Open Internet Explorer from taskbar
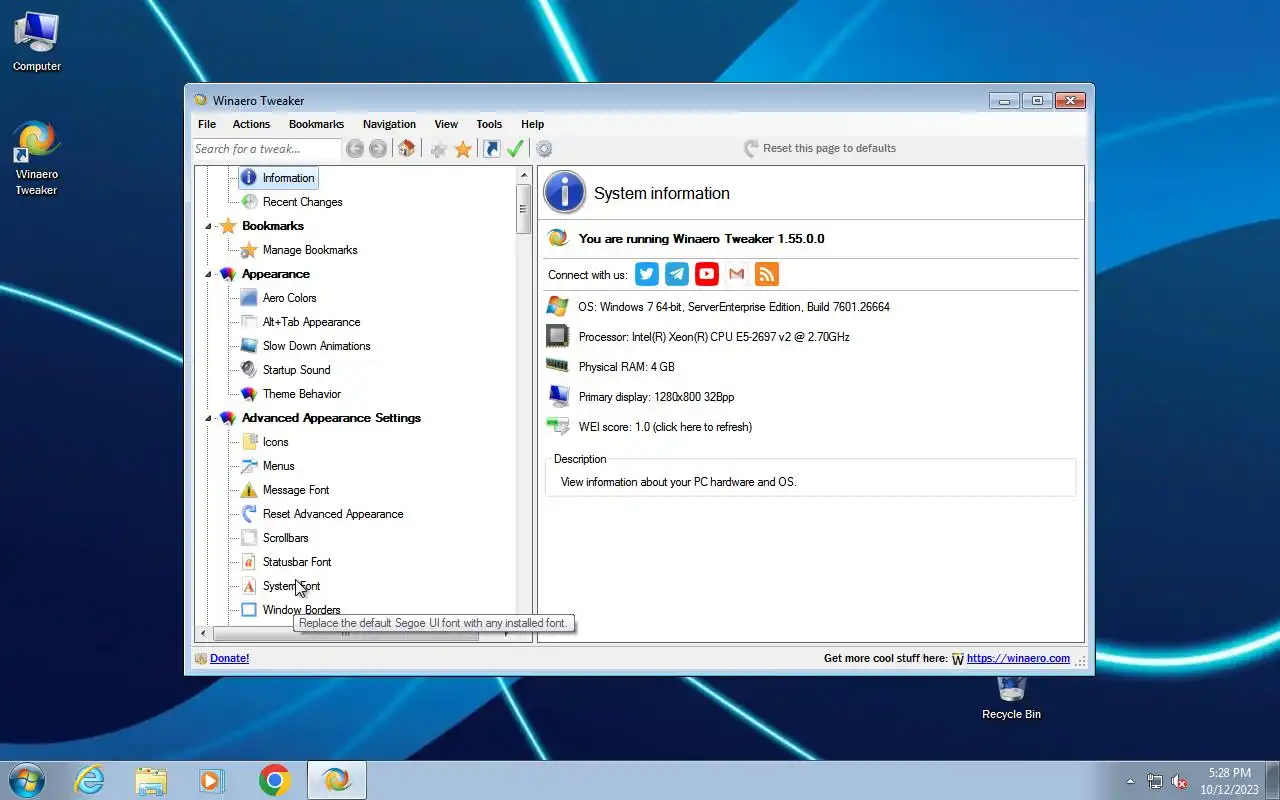Viewport: 1280px width, 800px height. click(x=90, y=780)
